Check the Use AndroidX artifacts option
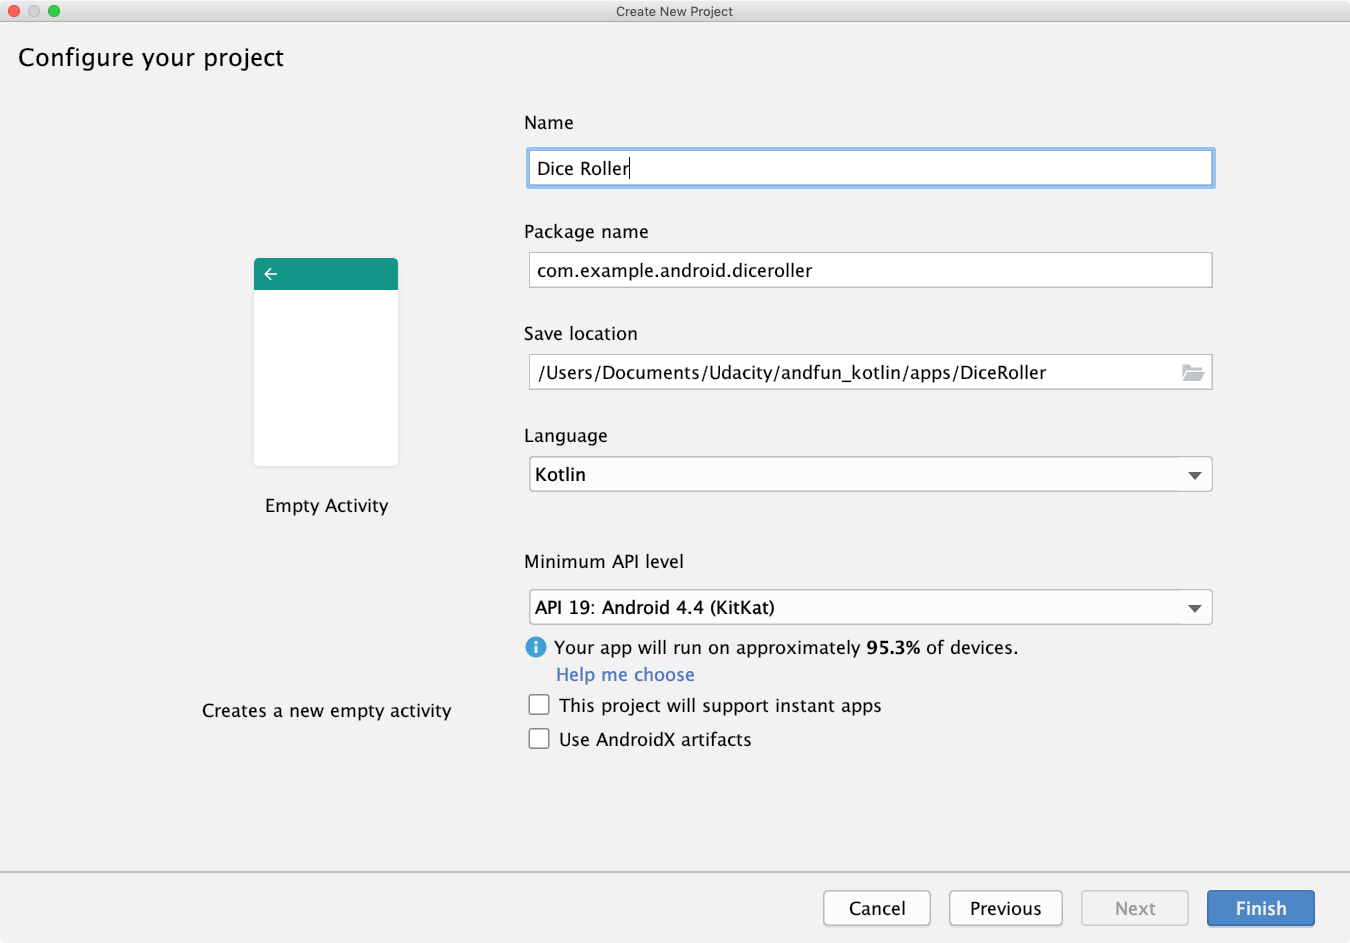 coord(539,738)
